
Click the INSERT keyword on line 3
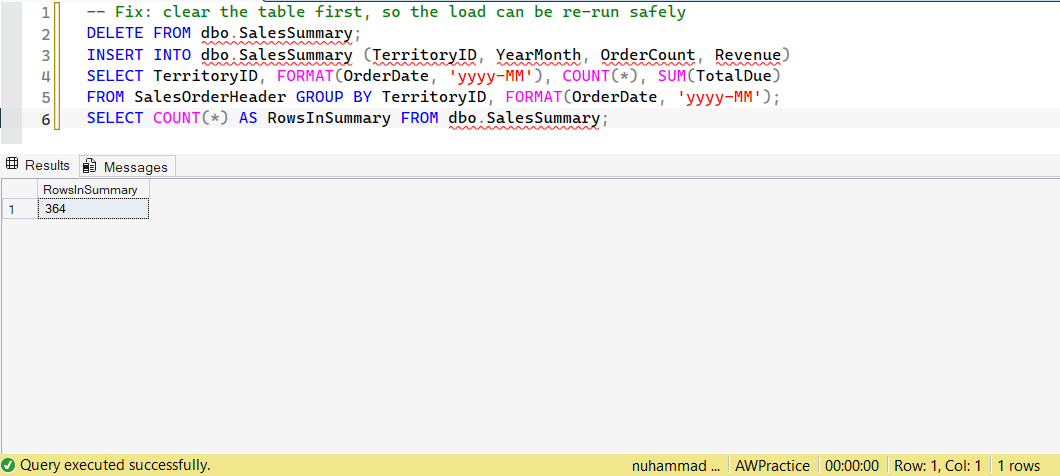point(115,55)
